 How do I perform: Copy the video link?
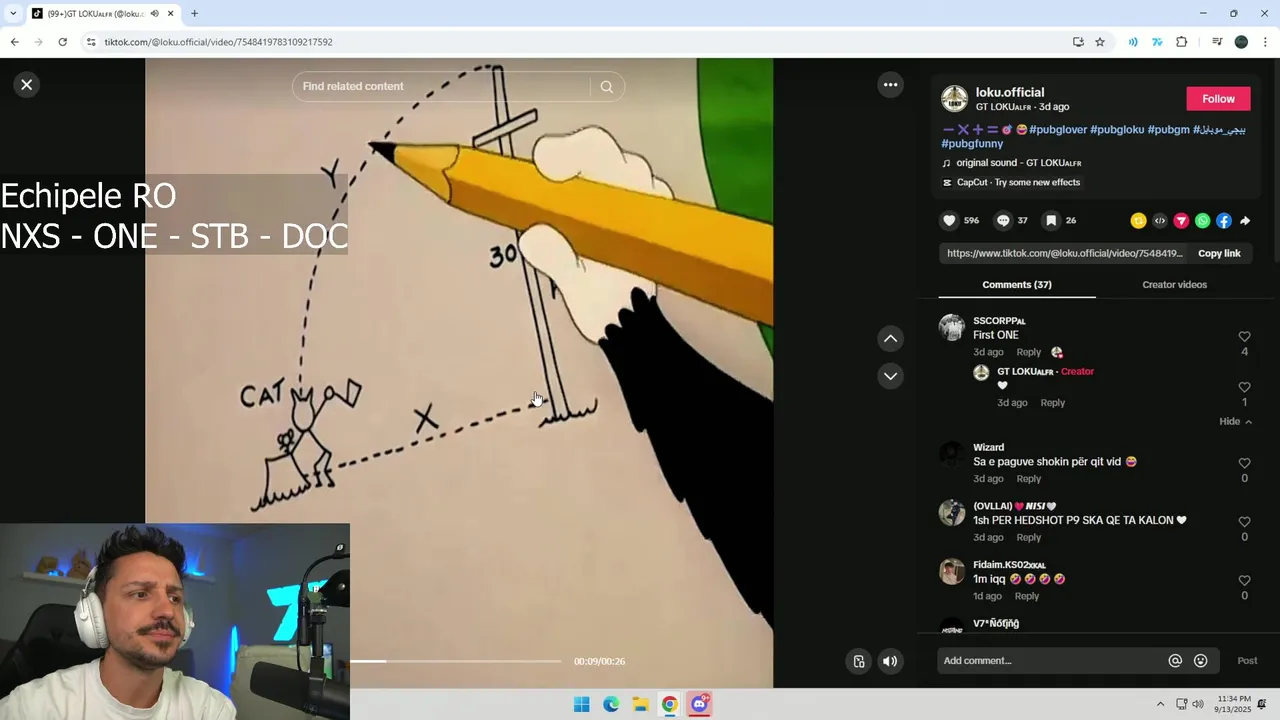[1219, 254]
